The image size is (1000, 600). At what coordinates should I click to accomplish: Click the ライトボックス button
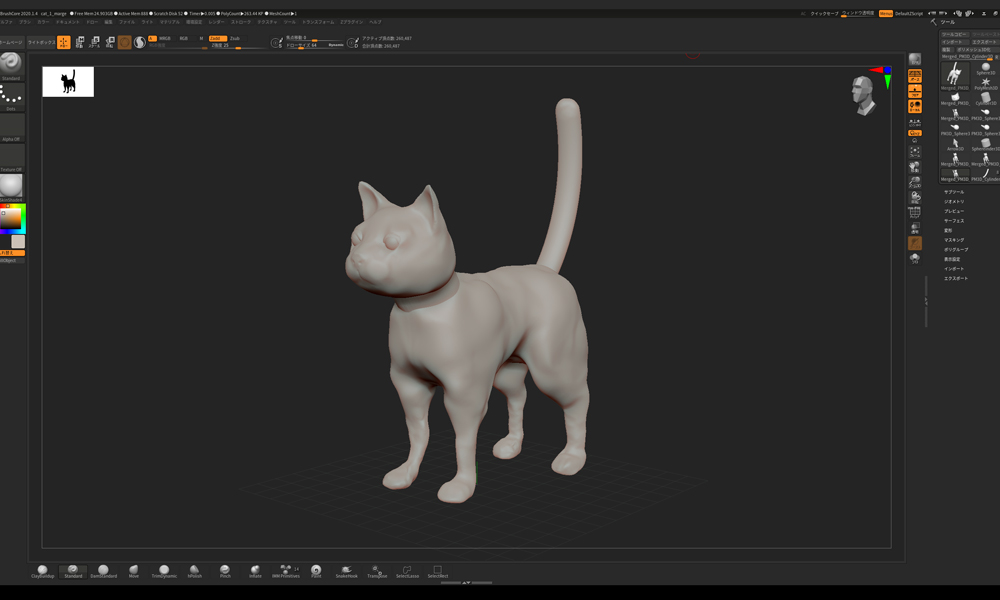(41, 42)
